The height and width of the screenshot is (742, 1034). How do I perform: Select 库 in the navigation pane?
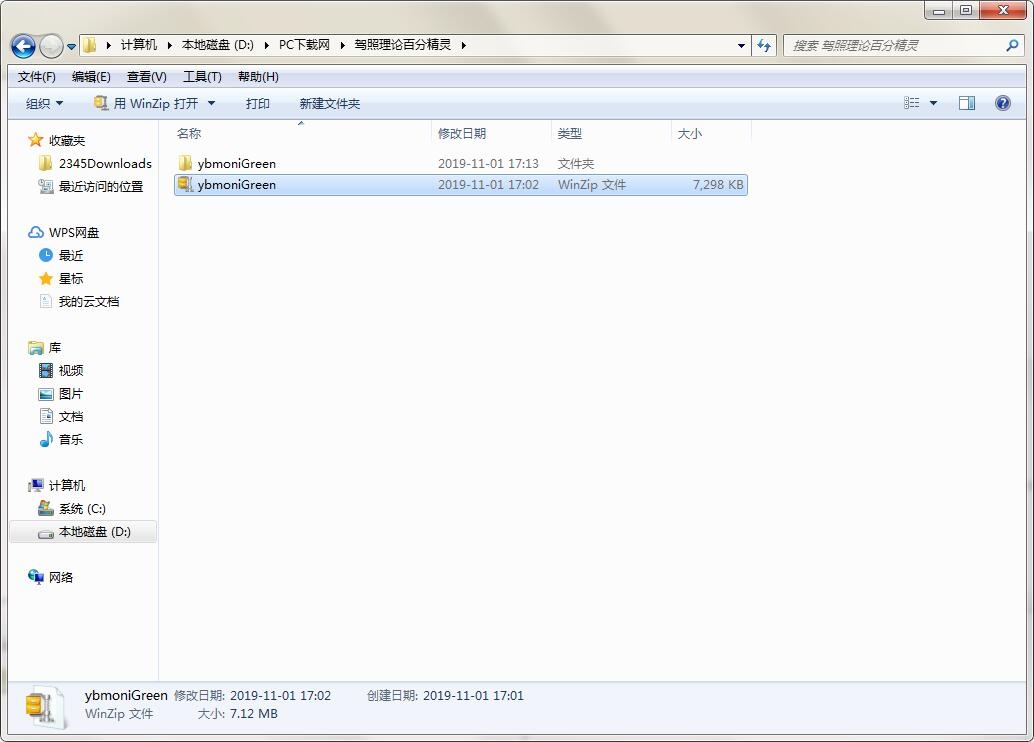click(45, 348)
